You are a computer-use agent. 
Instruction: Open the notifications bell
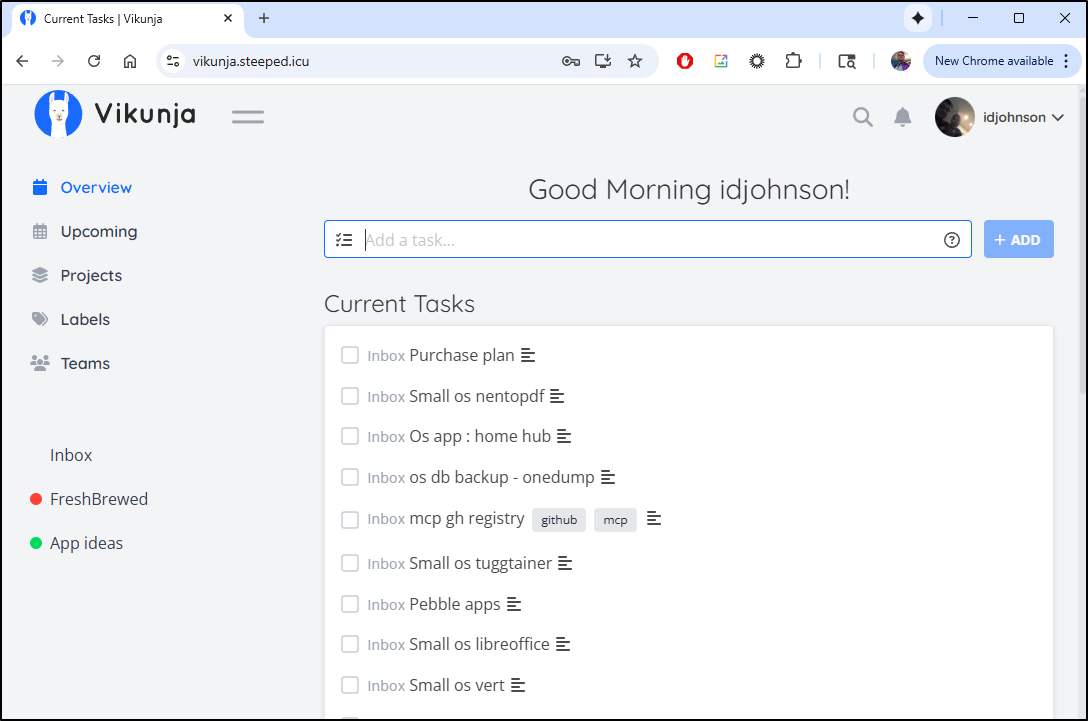point(902,117)
